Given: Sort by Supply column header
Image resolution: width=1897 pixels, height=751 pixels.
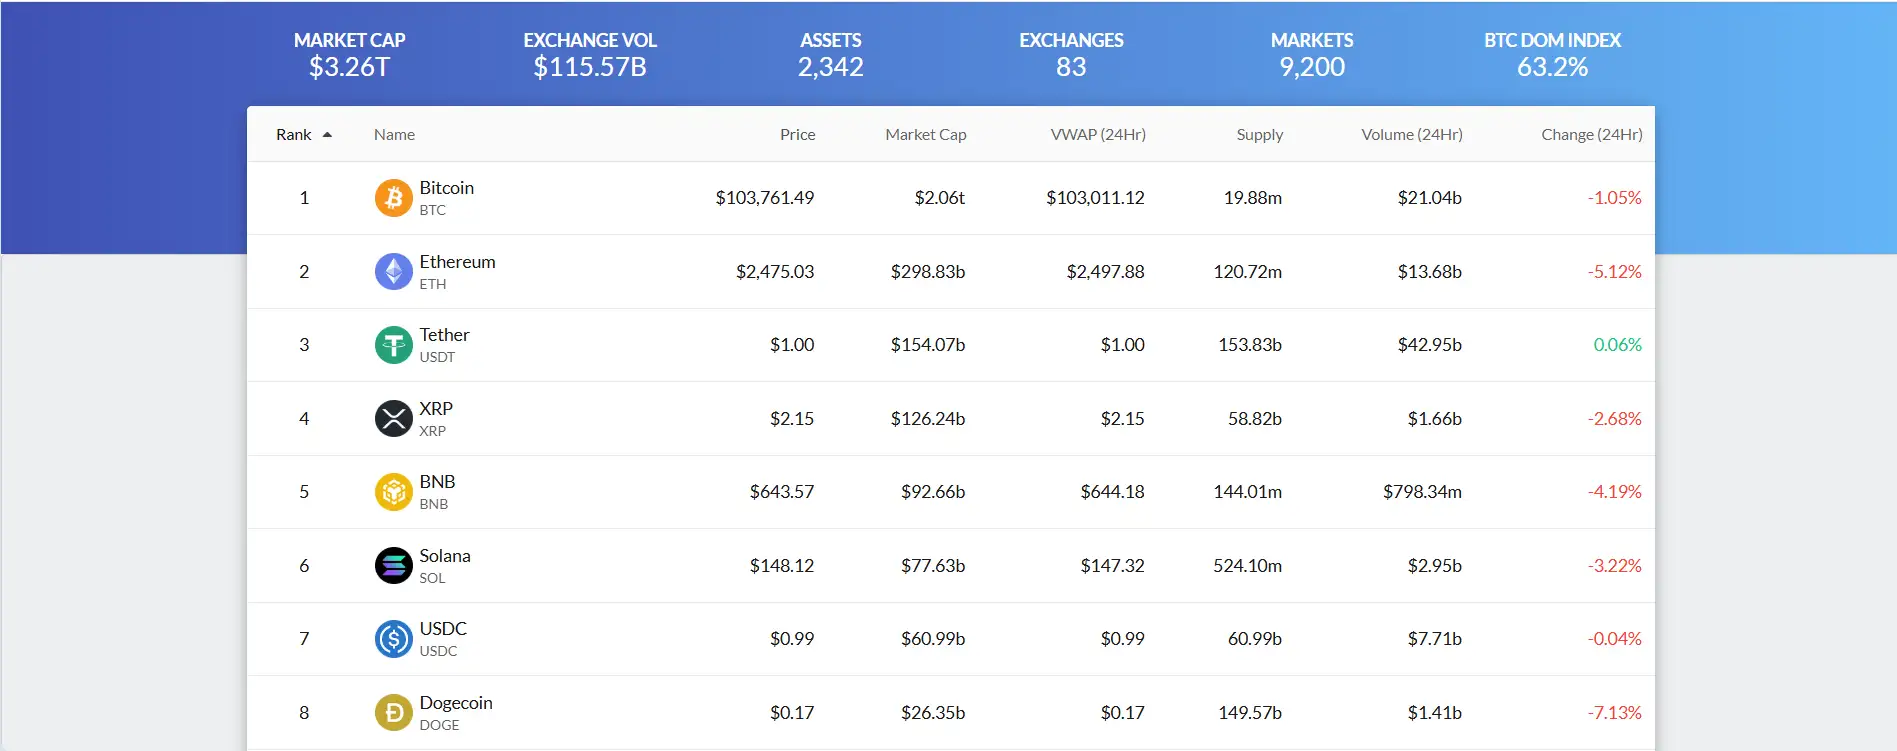Looking at the screenshot, I should pyautogui.click(x=1259, y=135).
